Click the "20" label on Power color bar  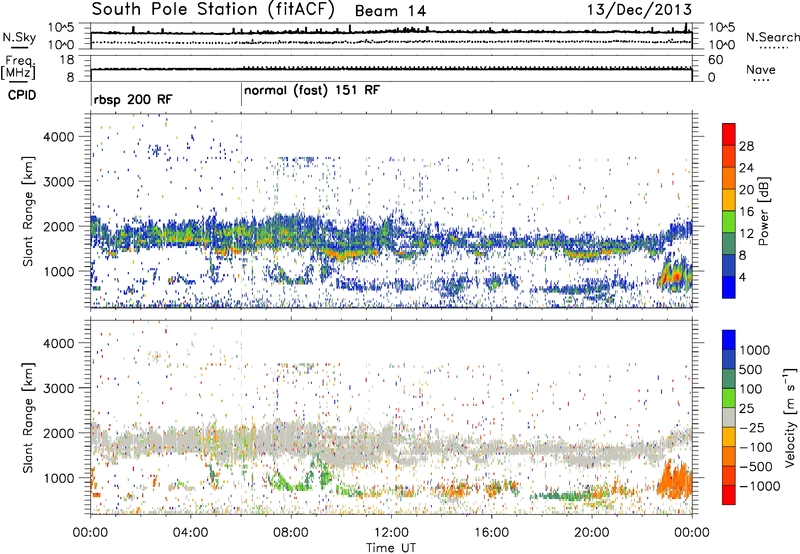(746, 190)
